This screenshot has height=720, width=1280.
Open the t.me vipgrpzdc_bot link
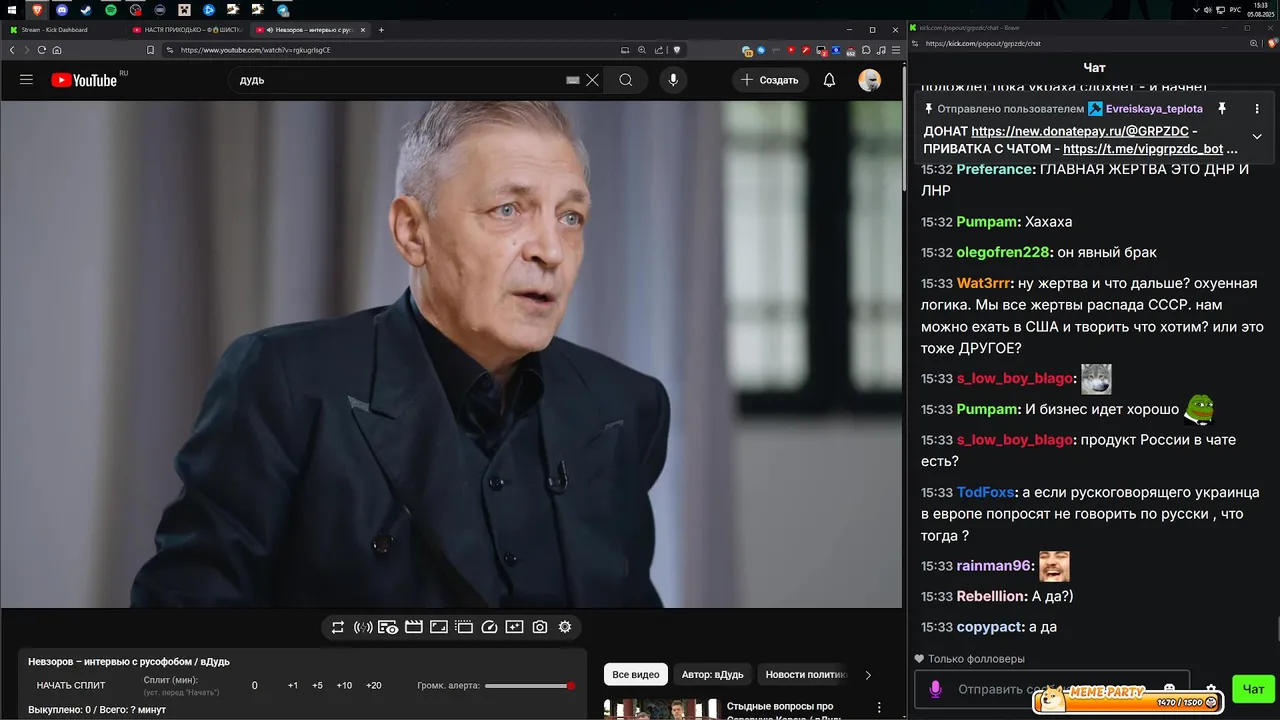[1143, 148]
